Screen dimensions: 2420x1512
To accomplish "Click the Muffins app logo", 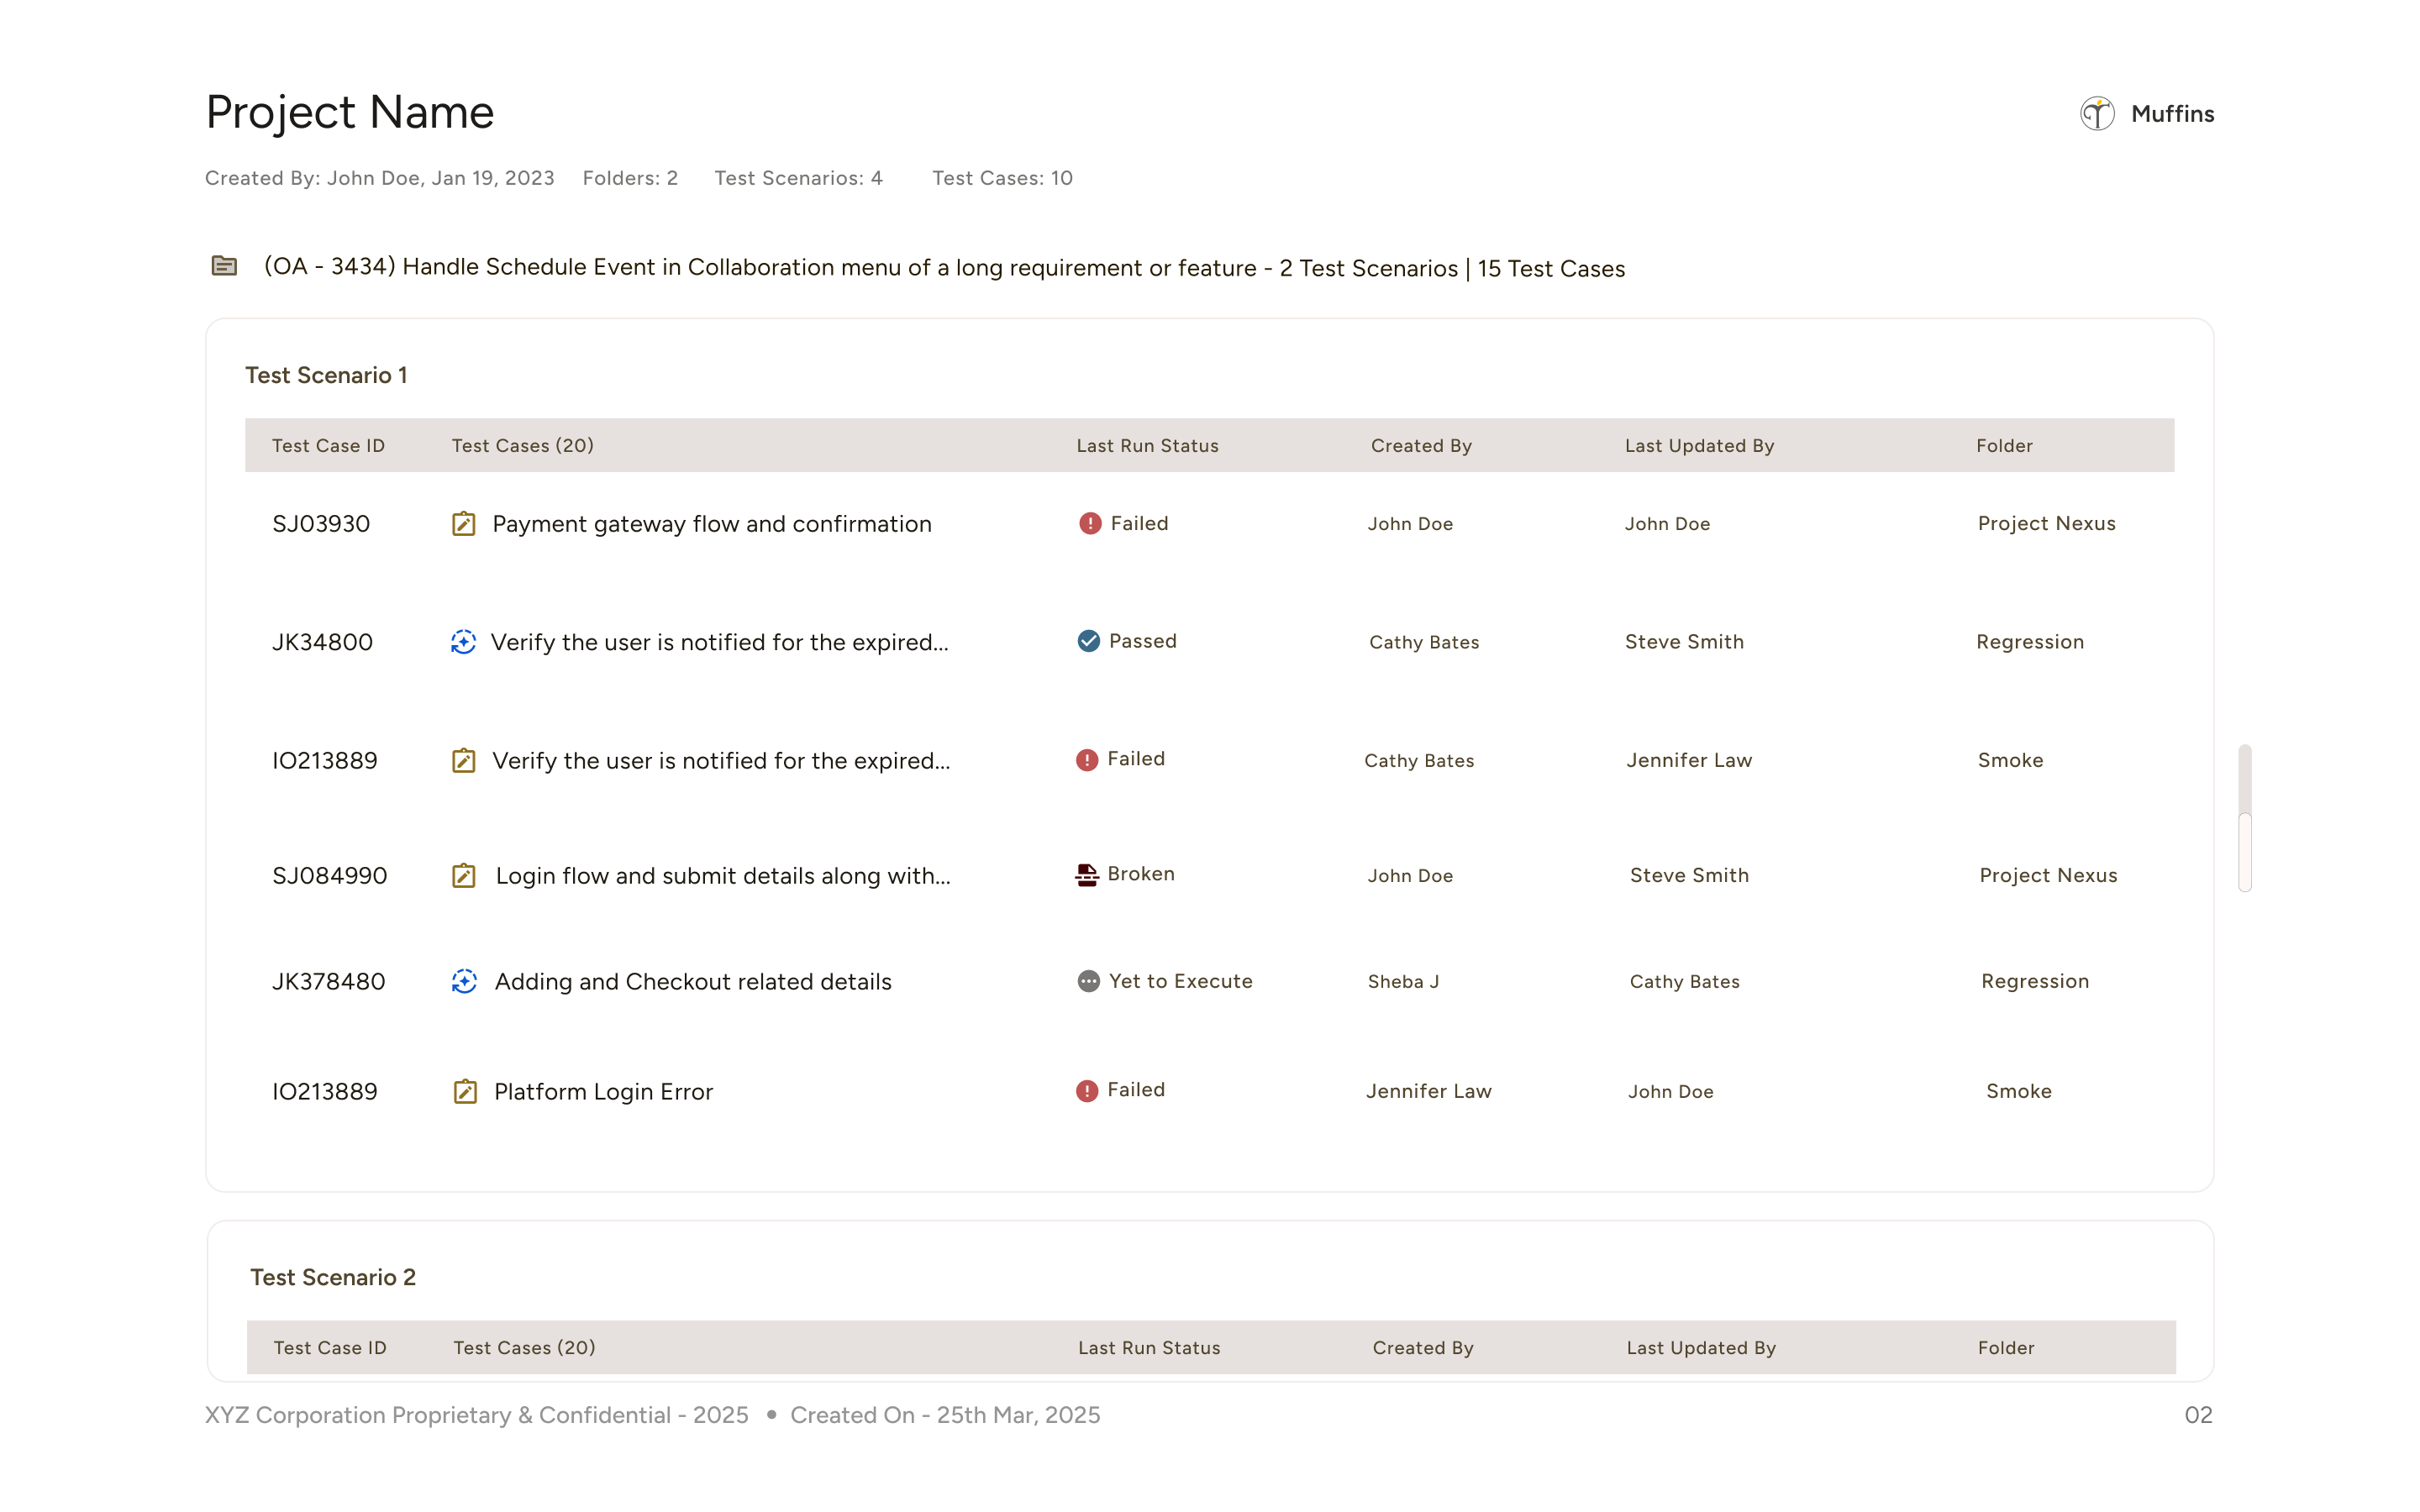I will coord(2097,113).
